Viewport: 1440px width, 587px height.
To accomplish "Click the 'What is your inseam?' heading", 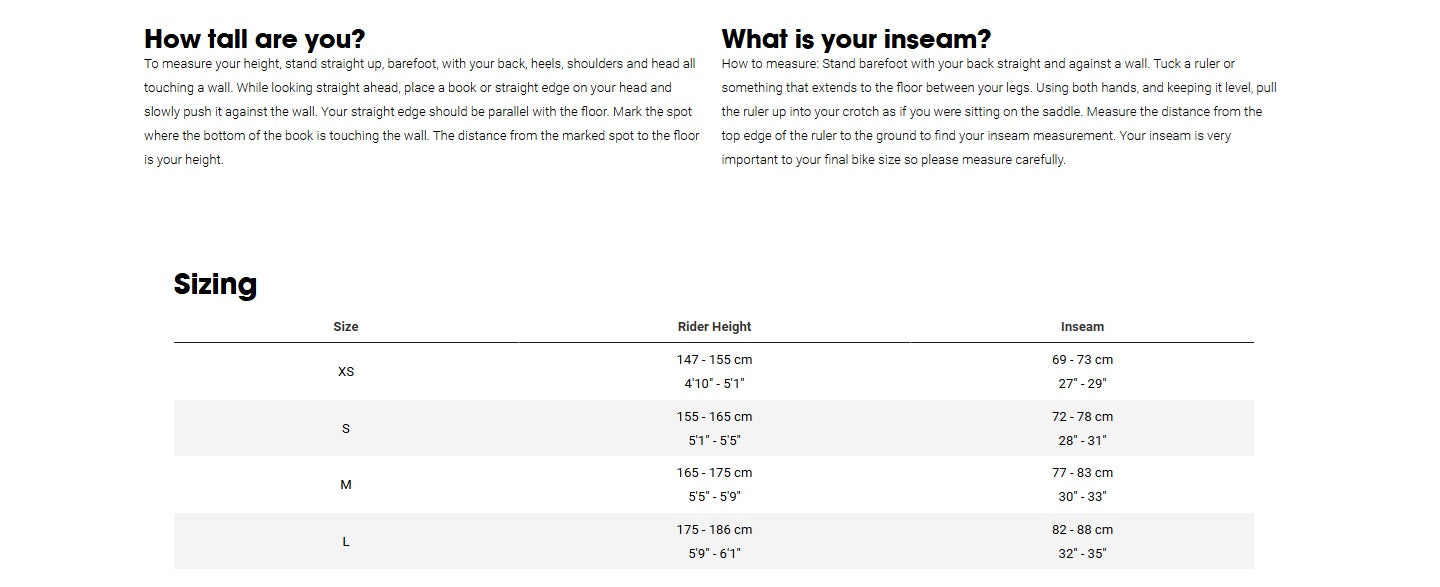I will (x=856, y=39).
